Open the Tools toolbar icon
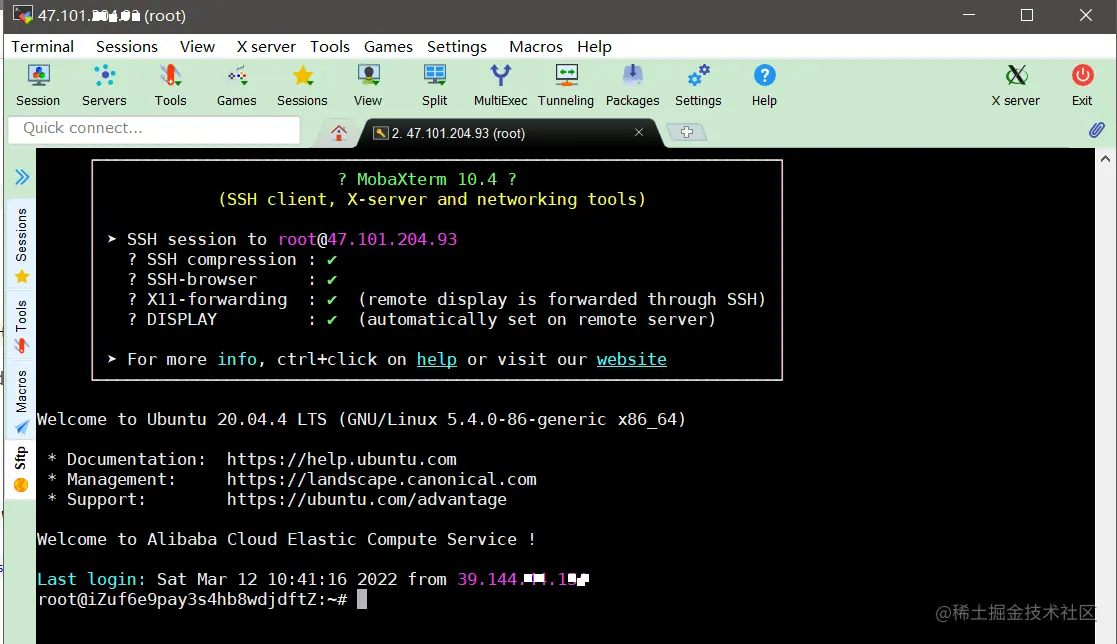This screenshot has width=1117, height=644. [170, 85]
